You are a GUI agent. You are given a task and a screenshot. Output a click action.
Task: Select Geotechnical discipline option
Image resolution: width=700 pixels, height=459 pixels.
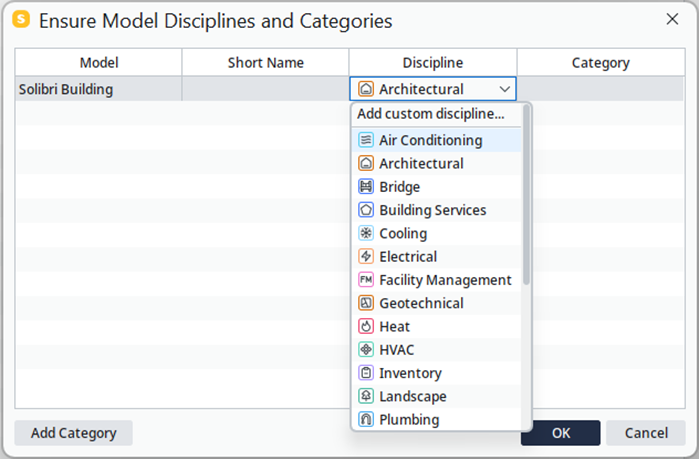click(x=437, y=303)
